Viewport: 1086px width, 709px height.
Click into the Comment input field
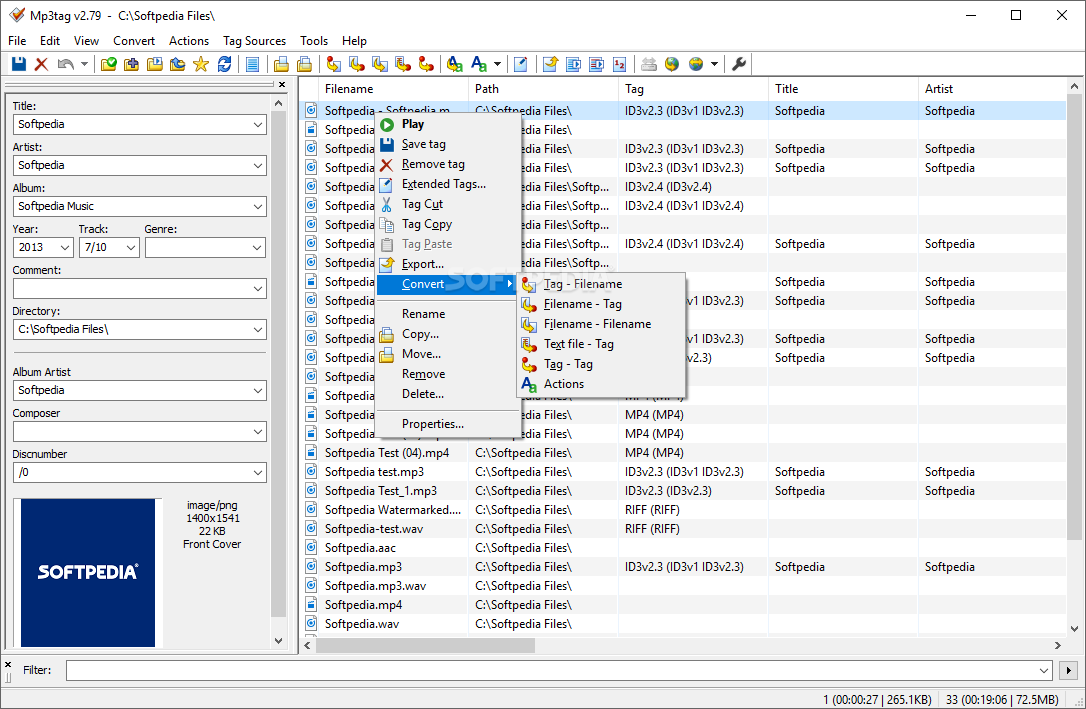click(132, 288)
